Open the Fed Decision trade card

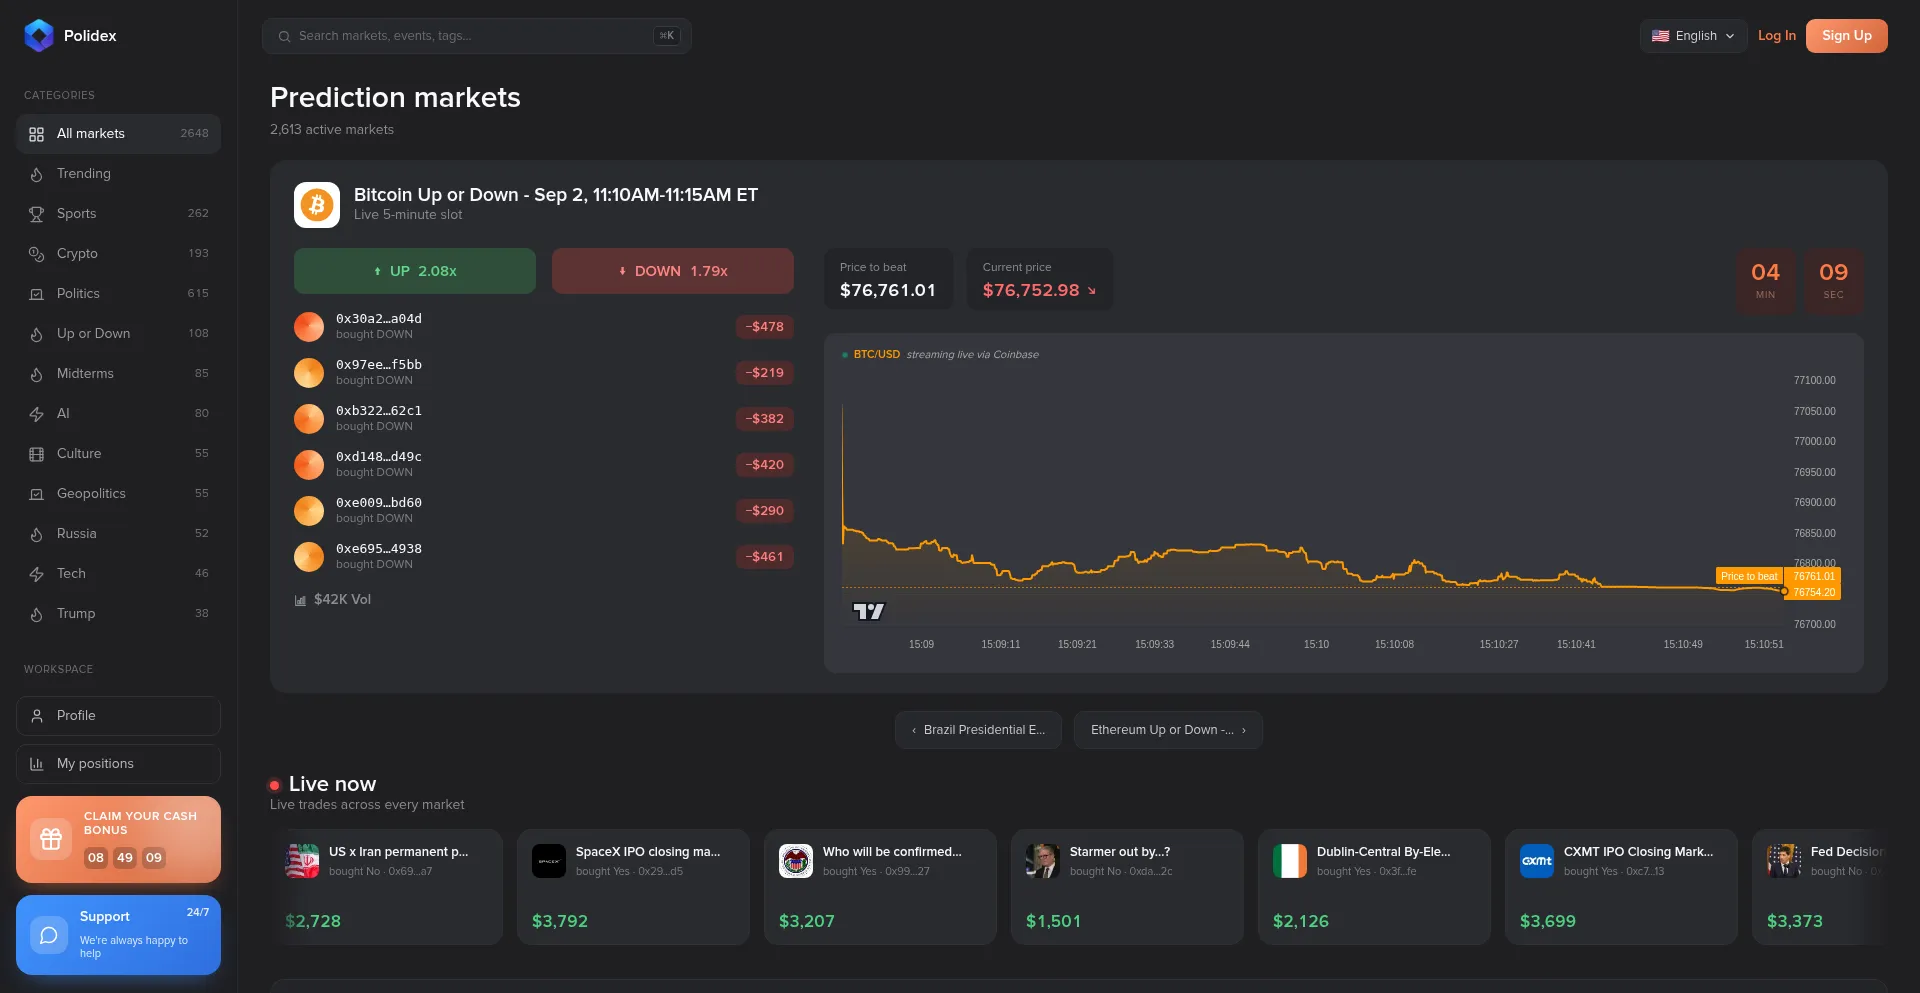click(x=1819, y=887)
